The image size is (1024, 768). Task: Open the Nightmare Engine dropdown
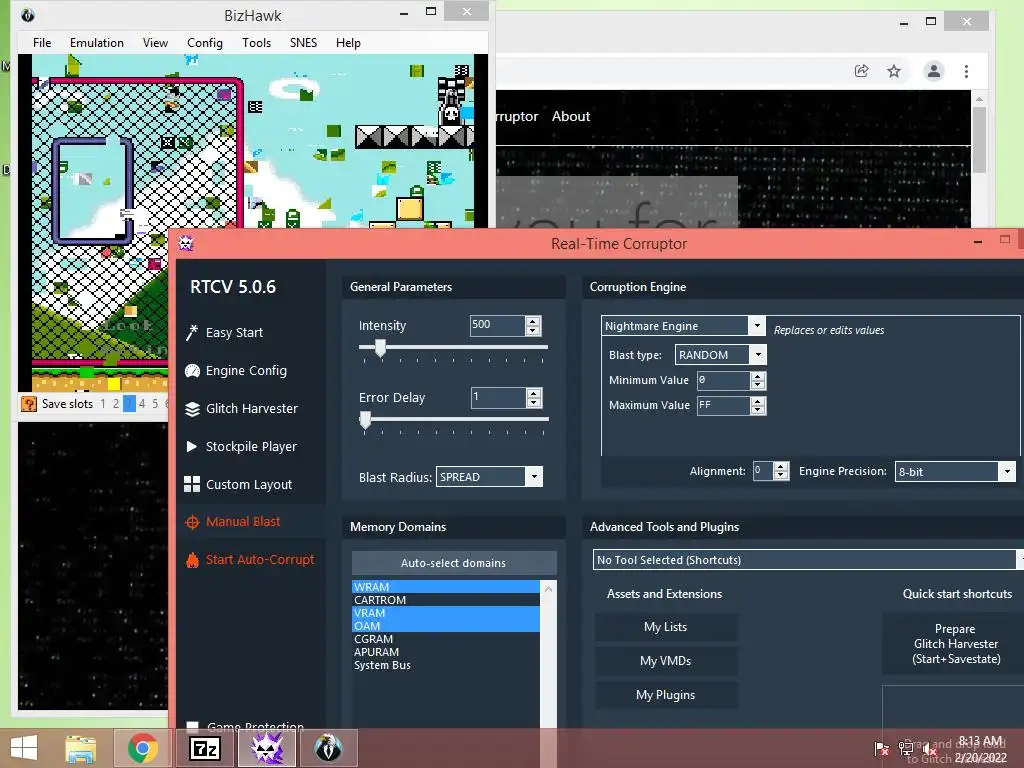[757, 325]
